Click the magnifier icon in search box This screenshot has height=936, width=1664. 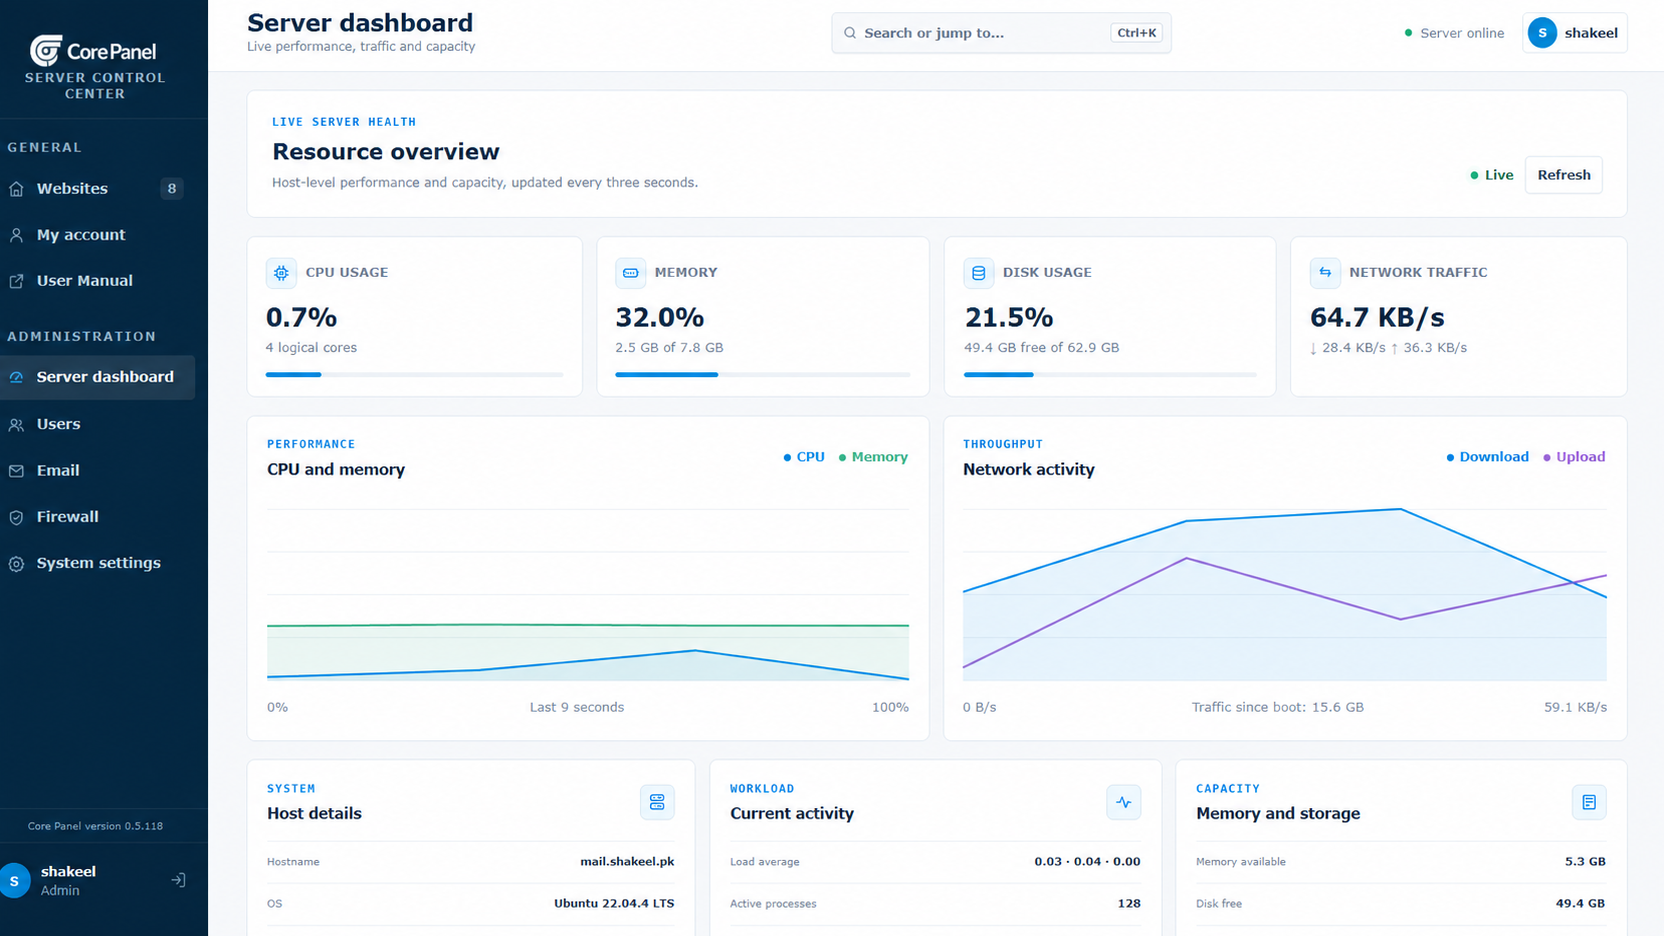(x=850, y=33)
